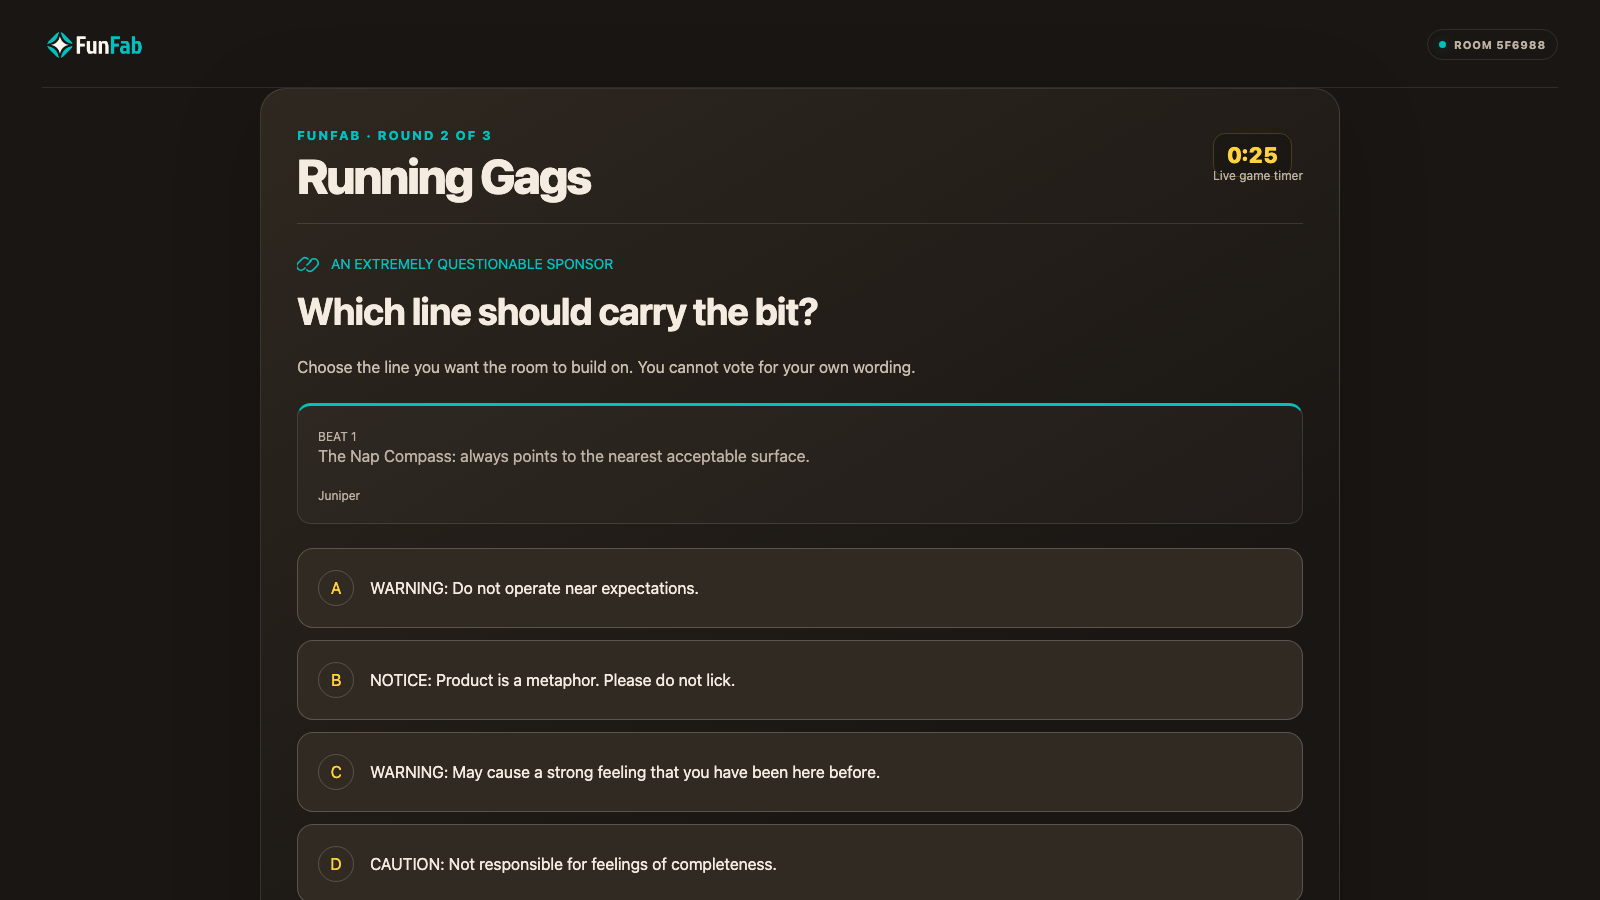Click the Room 5F6988 badge
Screen dimensions: 1600x900
(1492, 45)
